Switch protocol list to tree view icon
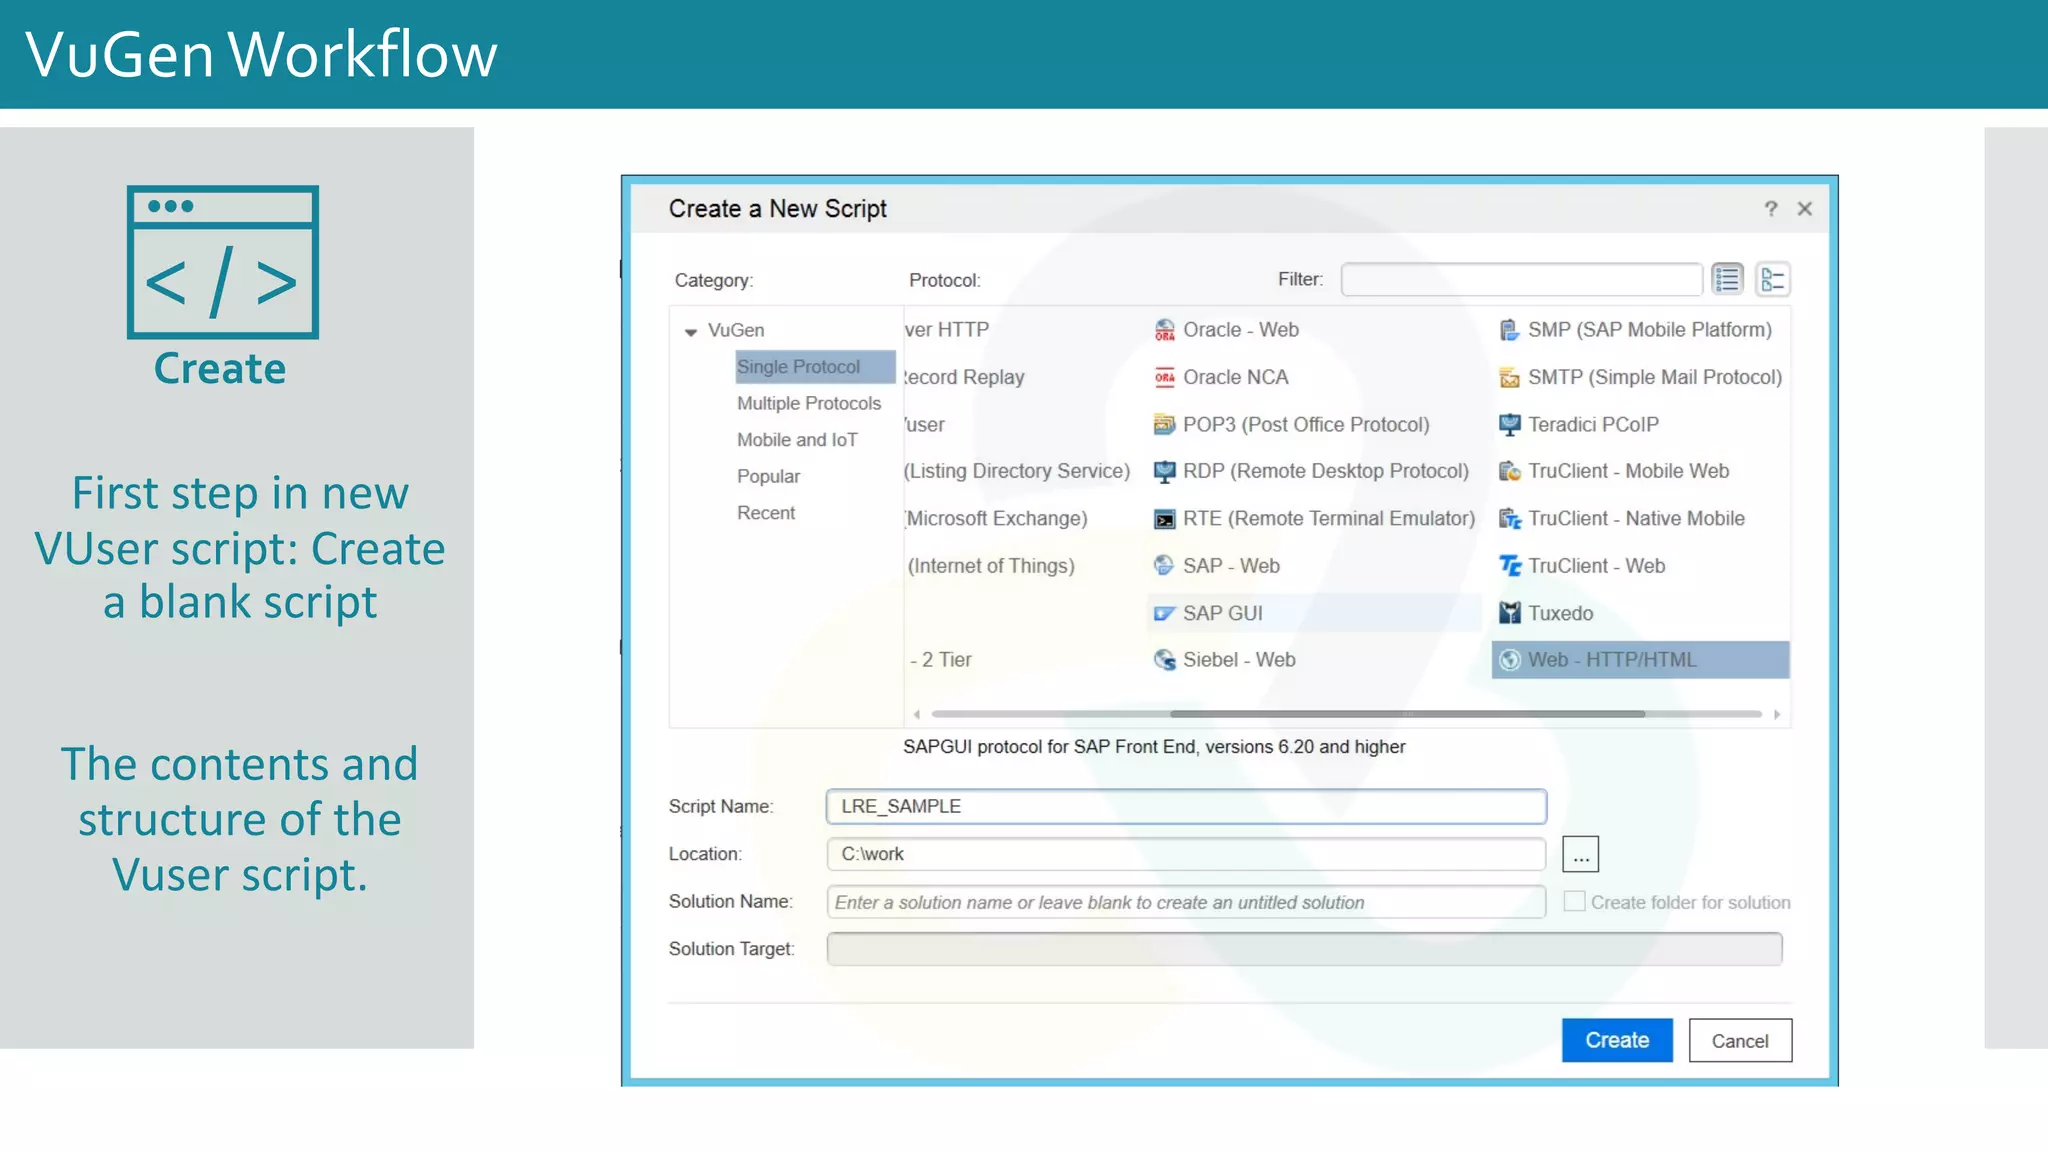Viewport: 2048px width, 1152px height. (1772, 280)
